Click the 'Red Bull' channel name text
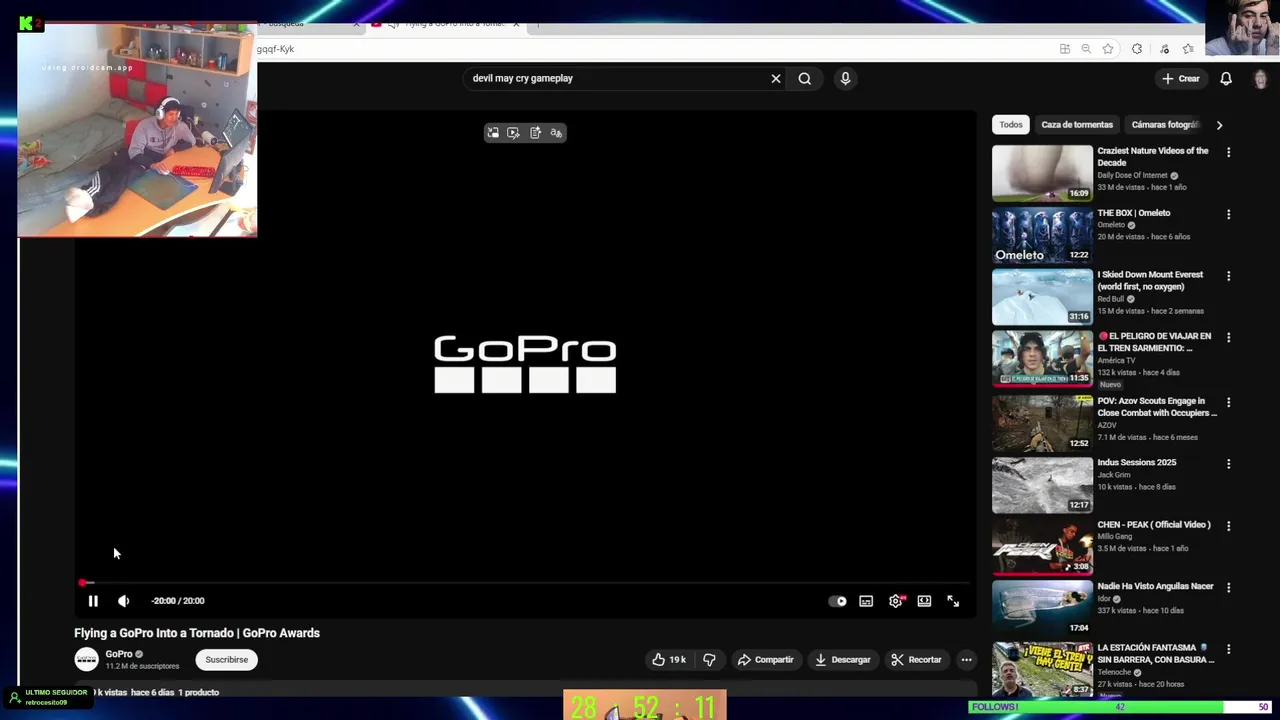Screen dimensions: 1280x720 [1111, 299]
